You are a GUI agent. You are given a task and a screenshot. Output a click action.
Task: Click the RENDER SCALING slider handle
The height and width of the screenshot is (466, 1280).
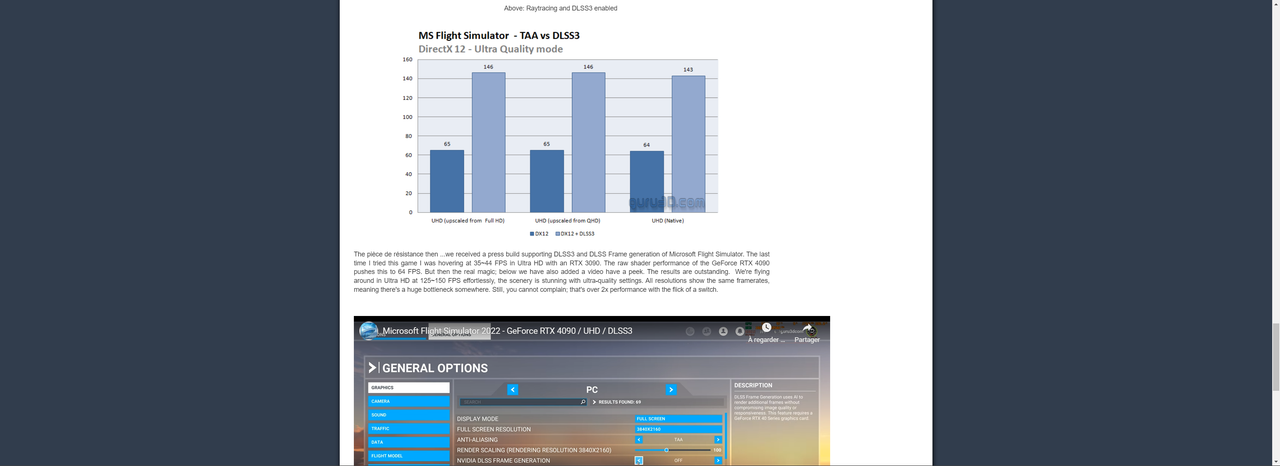(x=666, y=450)
